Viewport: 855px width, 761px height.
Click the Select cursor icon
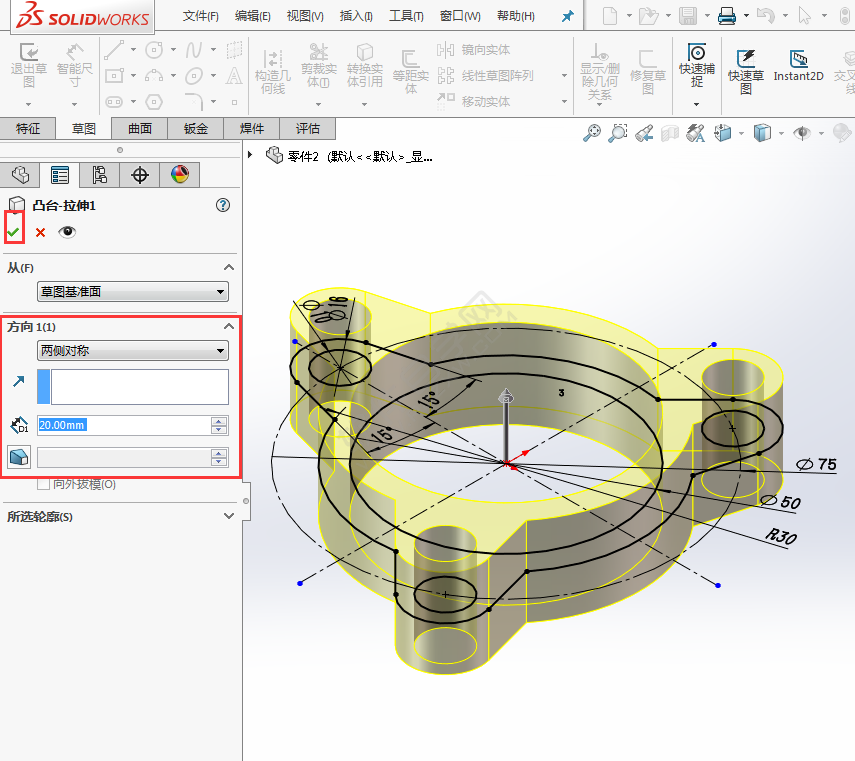(804, 16)
